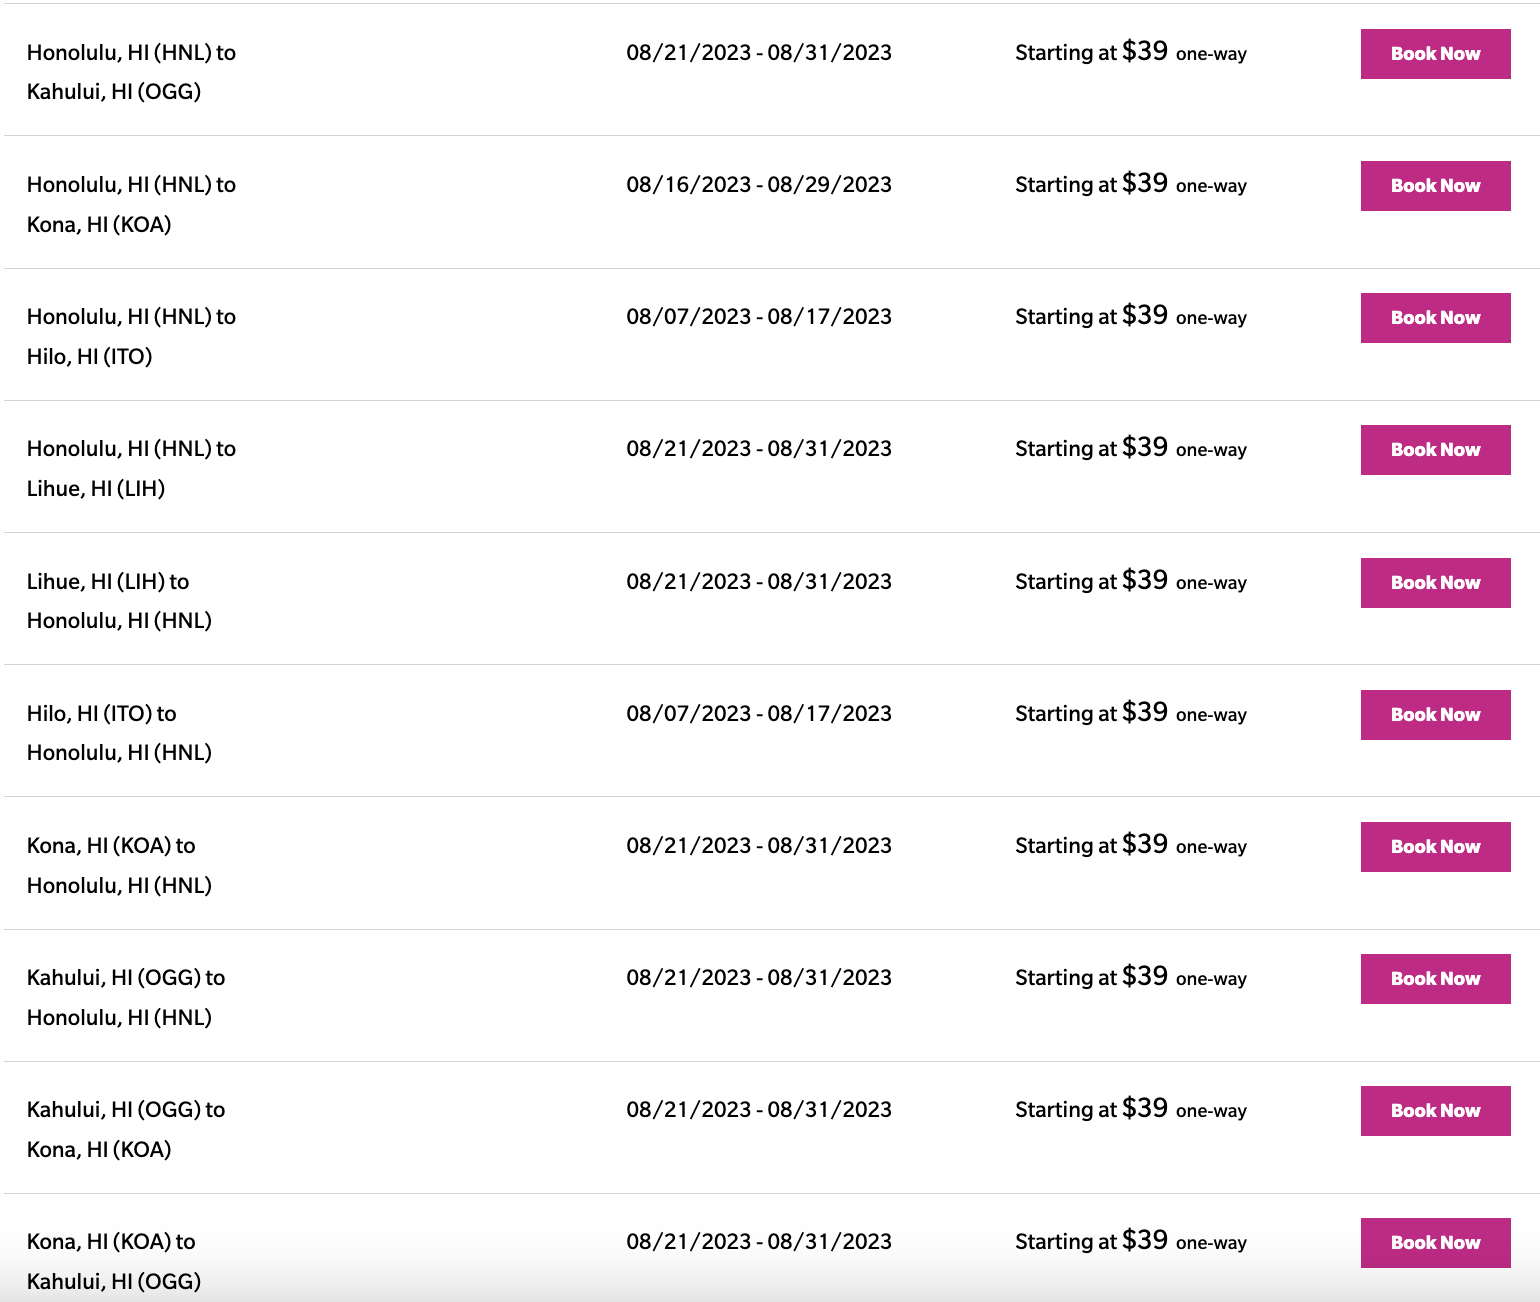Book the Kahului to Kona flight deal
Viewport: 1540px width, 1302px height.
(1434, 1110)
